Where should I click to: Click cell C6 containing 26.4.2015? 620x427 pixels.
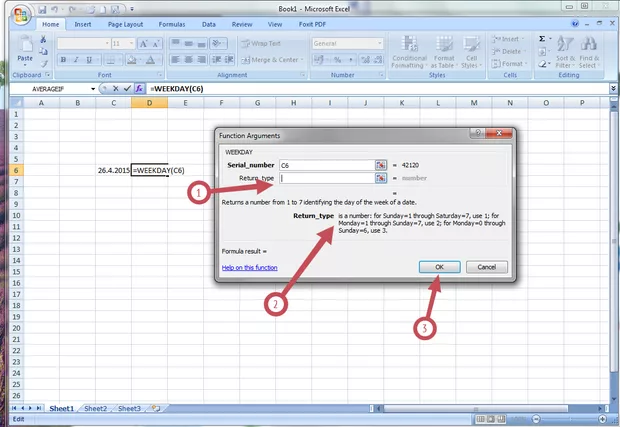click(x=113, y=170)
